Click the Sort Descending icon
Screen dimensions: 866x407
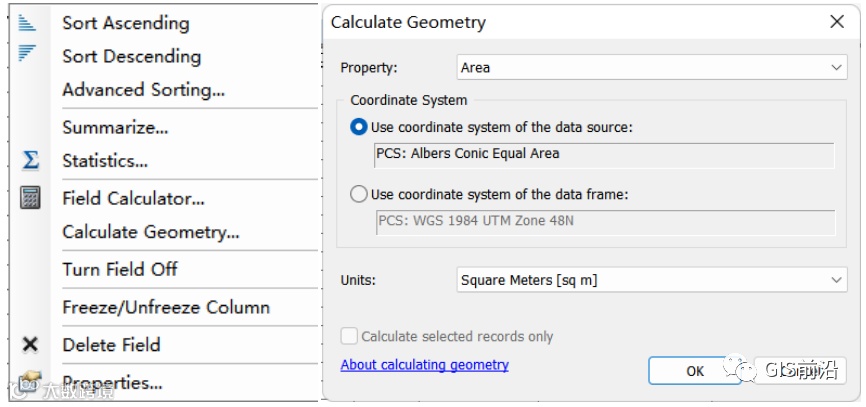(x=28, y=53)
